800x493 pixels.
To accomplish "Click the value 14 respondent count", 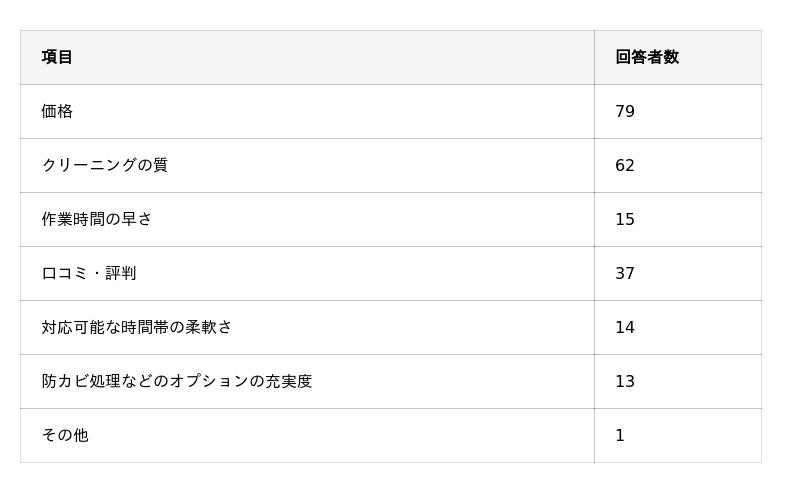I will tap(625, 327).
